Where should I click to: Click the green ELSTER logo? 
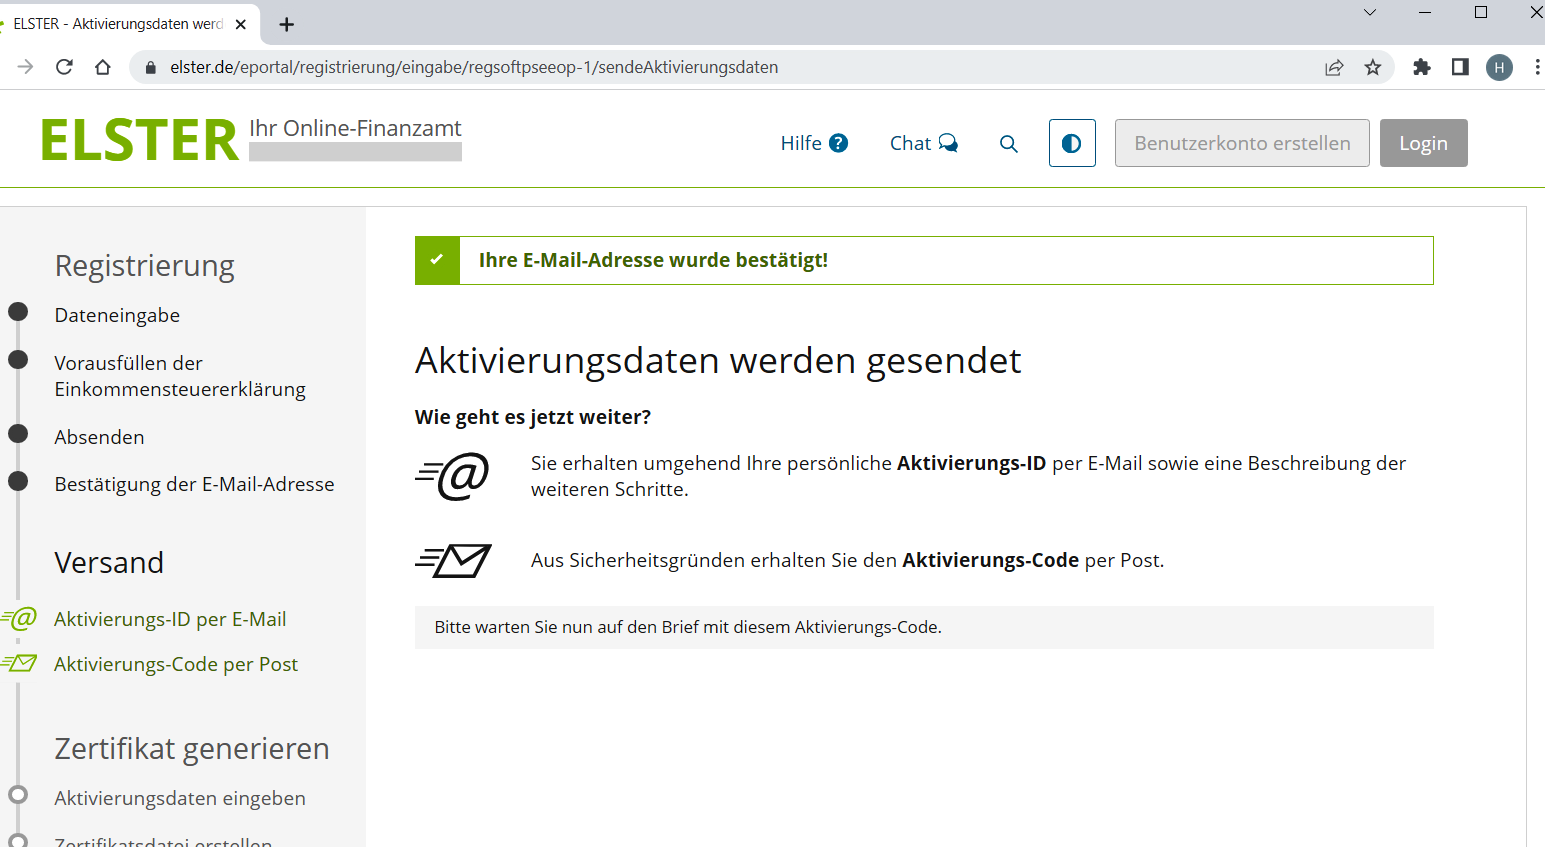point(138,139)
